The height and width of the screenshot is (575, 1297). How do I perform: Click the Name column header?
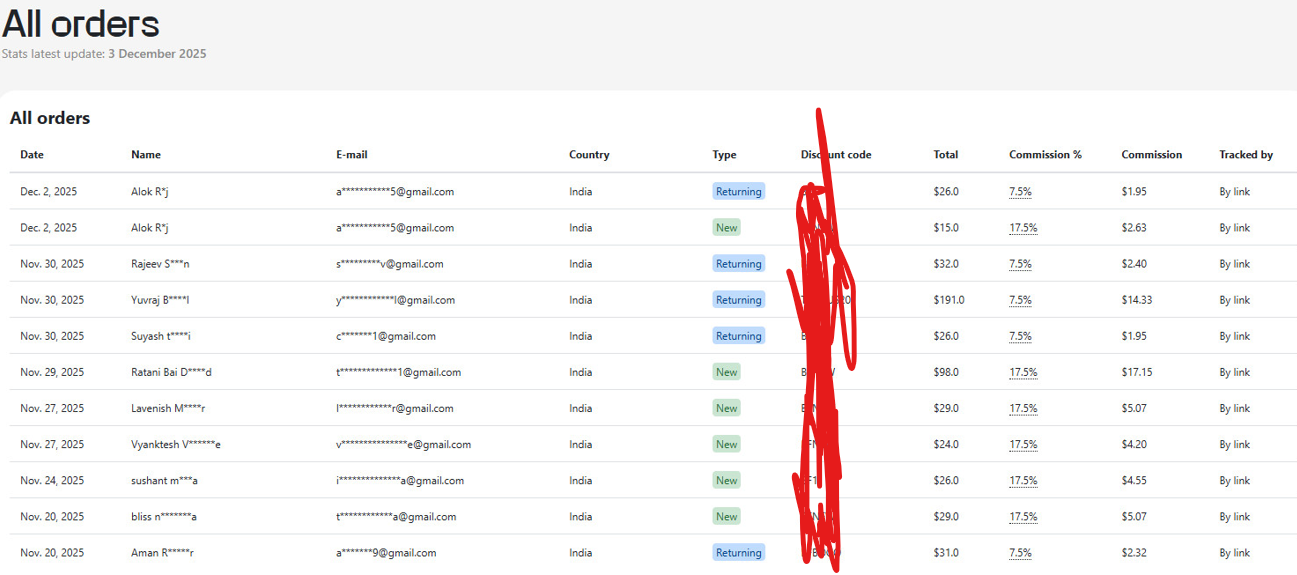(146, 155)
